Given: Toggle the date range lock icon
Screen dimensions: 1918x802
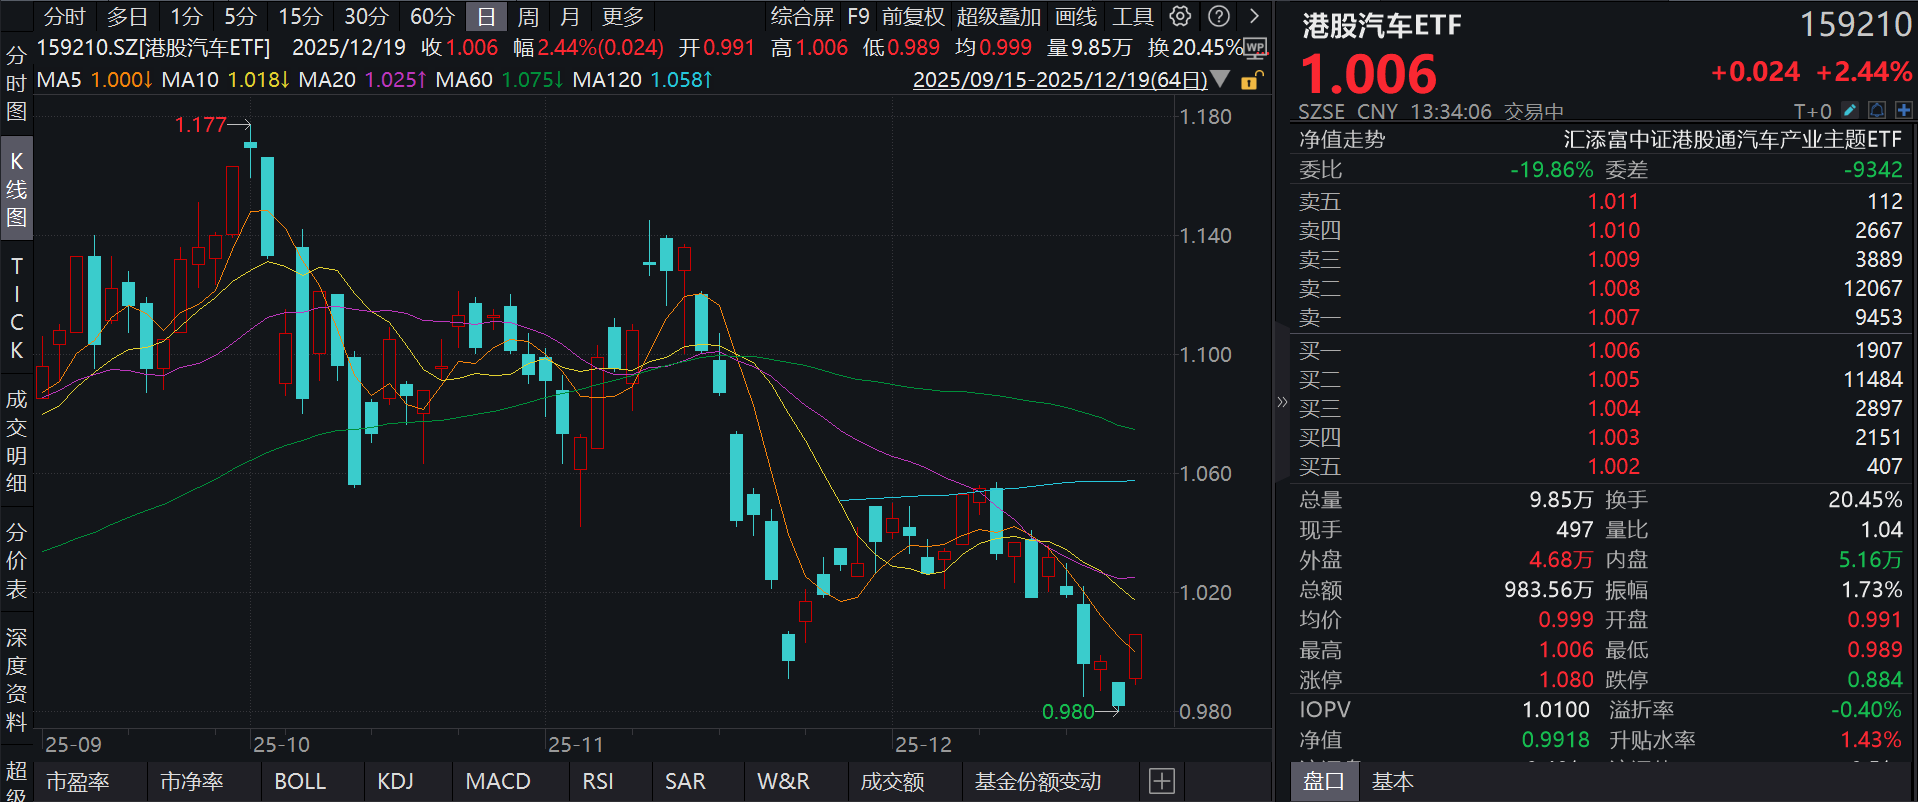Looking at the screenshot, I should tap(1251, 80).
